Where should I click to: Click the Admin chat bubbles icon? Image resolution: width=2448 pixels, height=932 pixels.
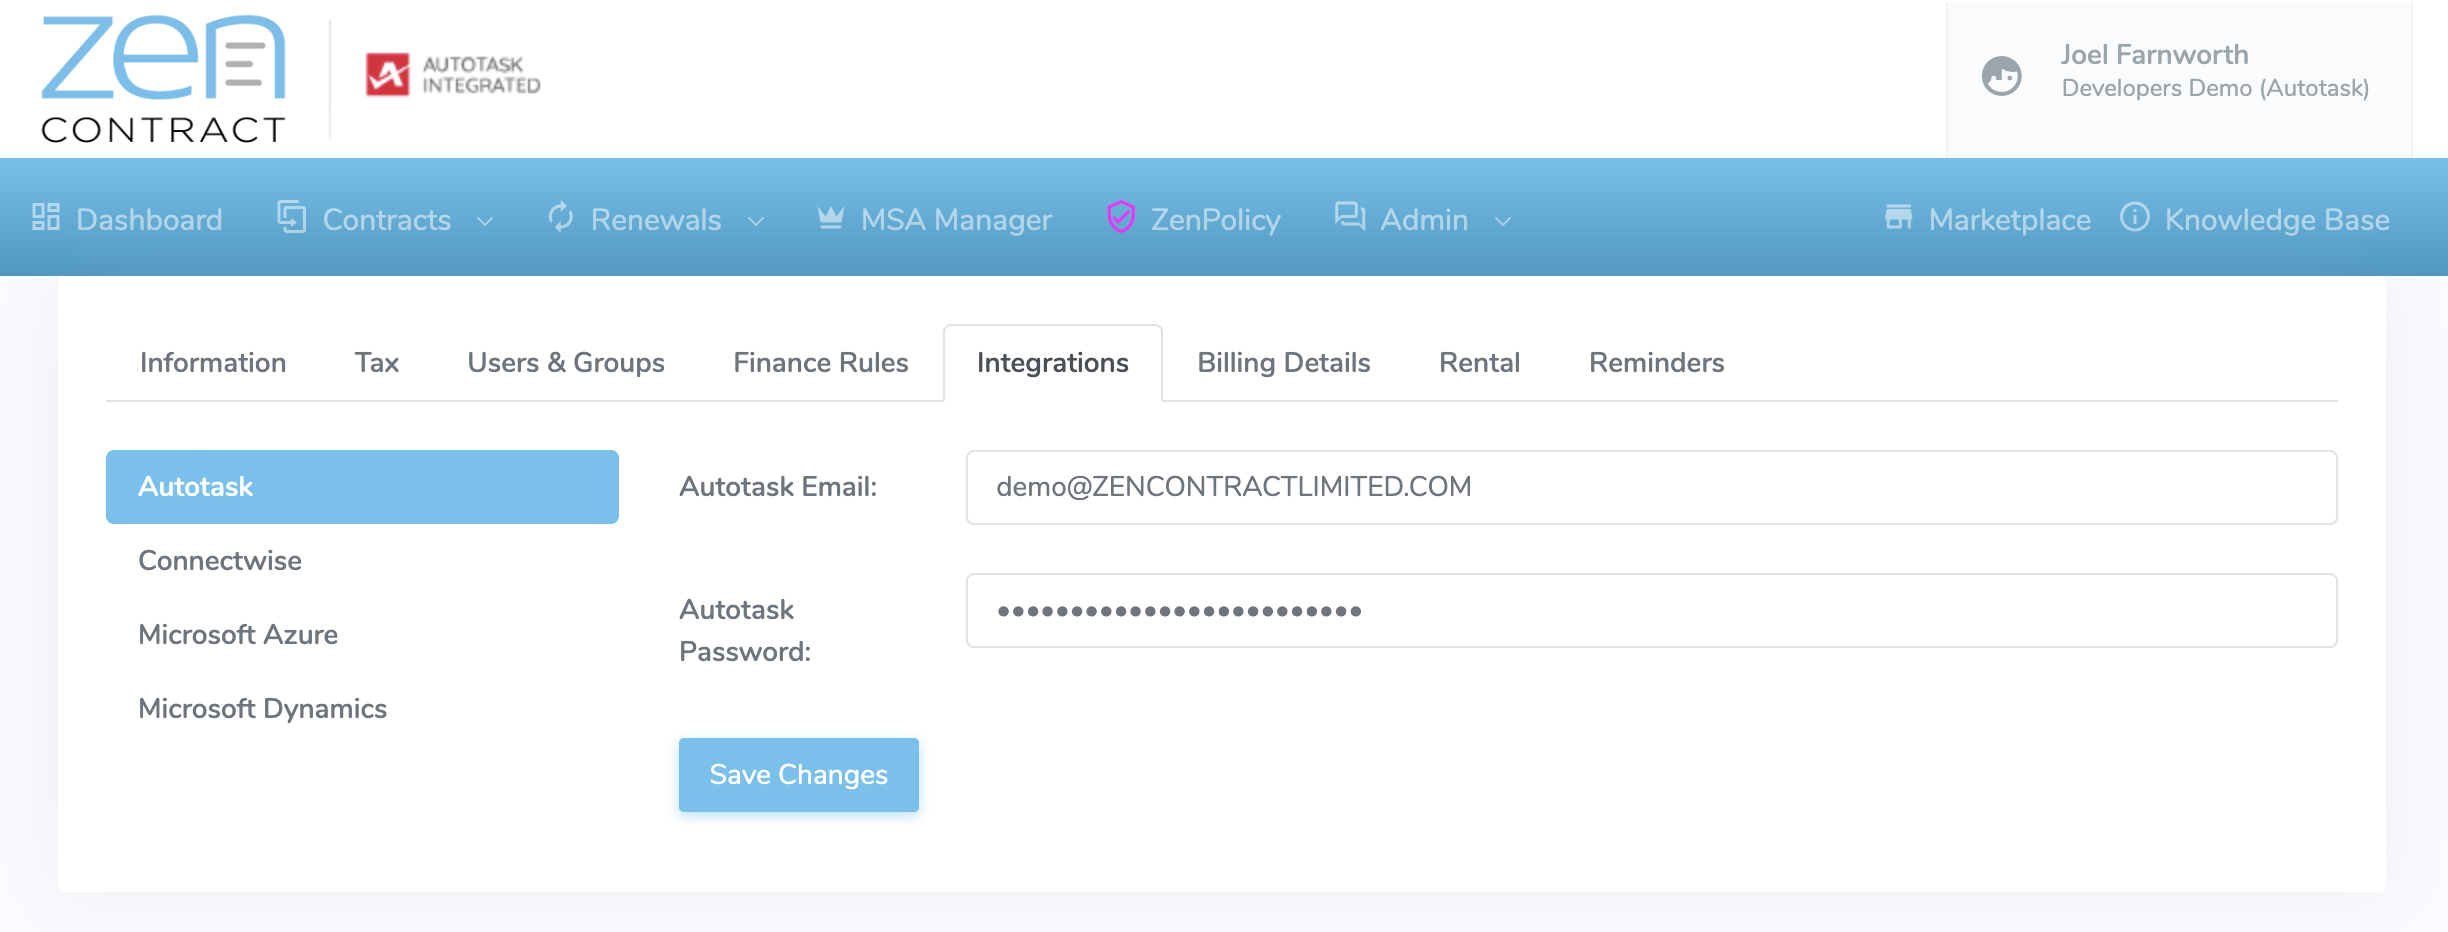point(1350,217)
